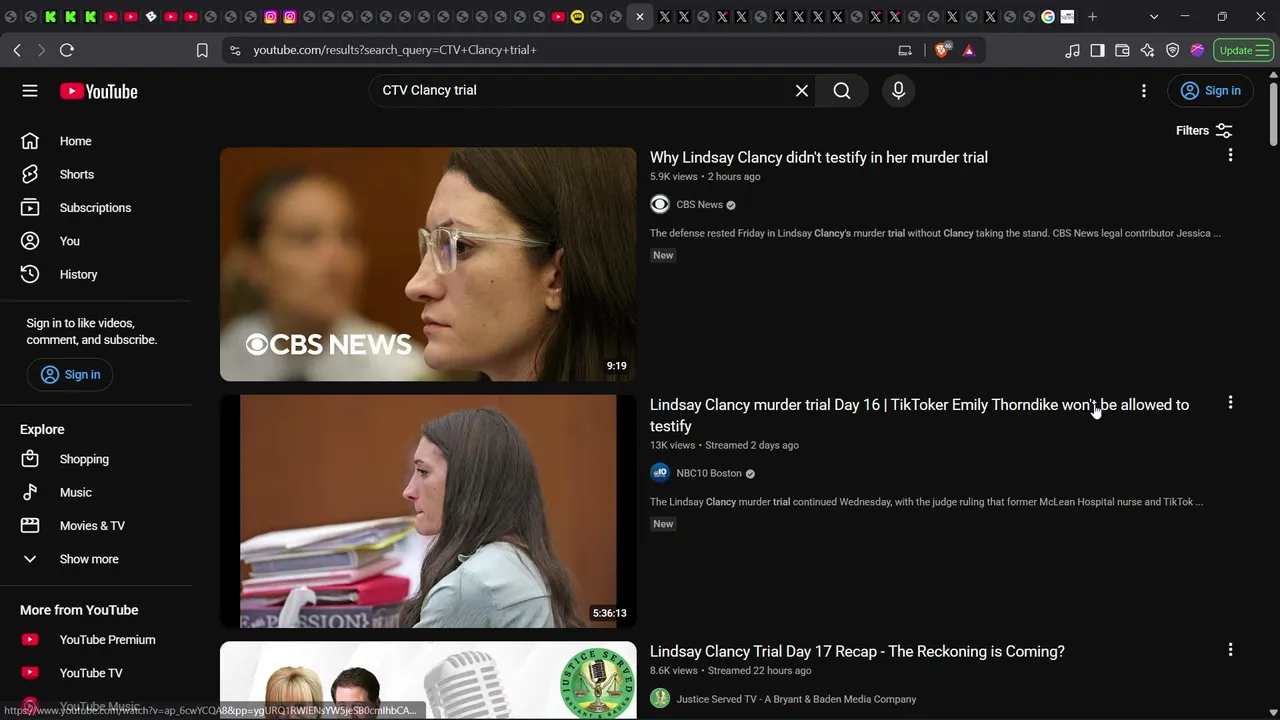Click the NBC10 Boston channel avatar
The image size is (1280, 720).
660,474
